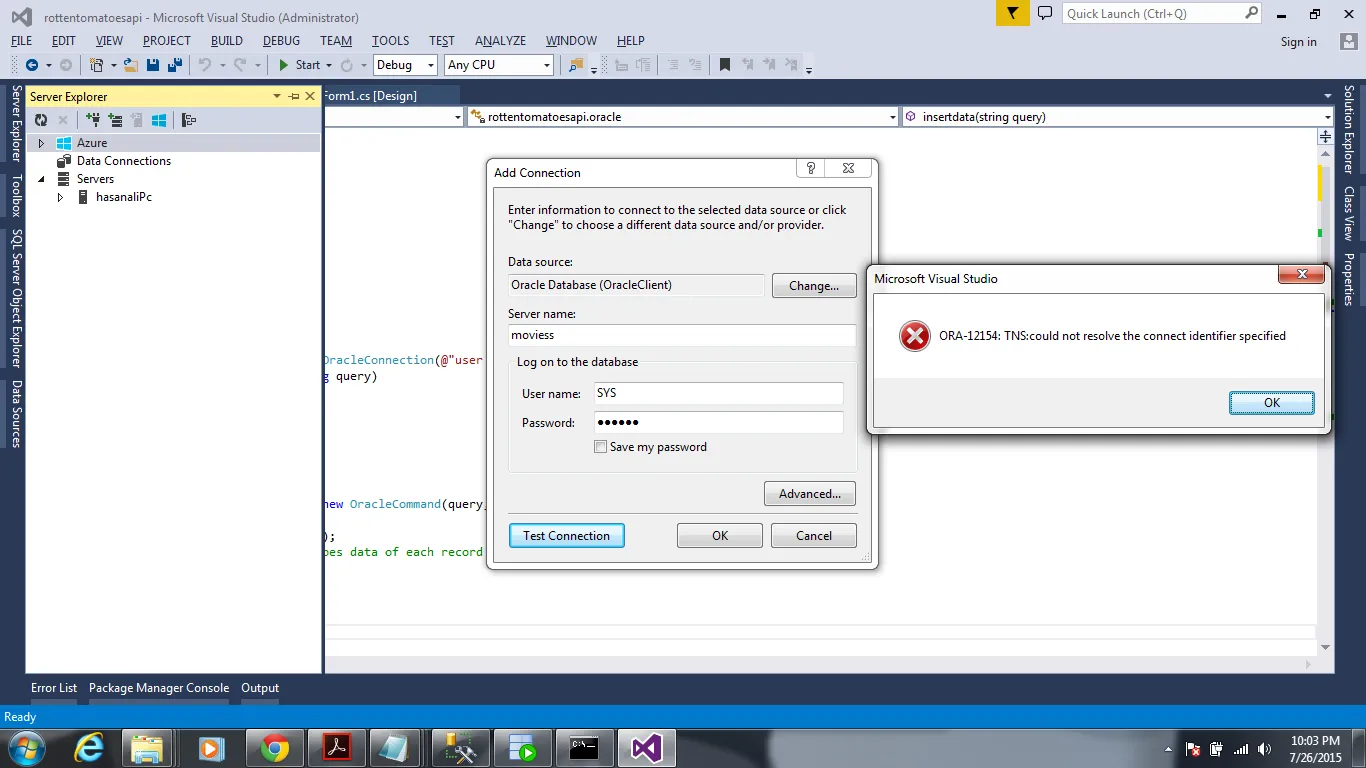Click Connect to Server icon in Server Explorer
The height and width of the screenshot is (768, 1366).
click(x=115, y=120)
